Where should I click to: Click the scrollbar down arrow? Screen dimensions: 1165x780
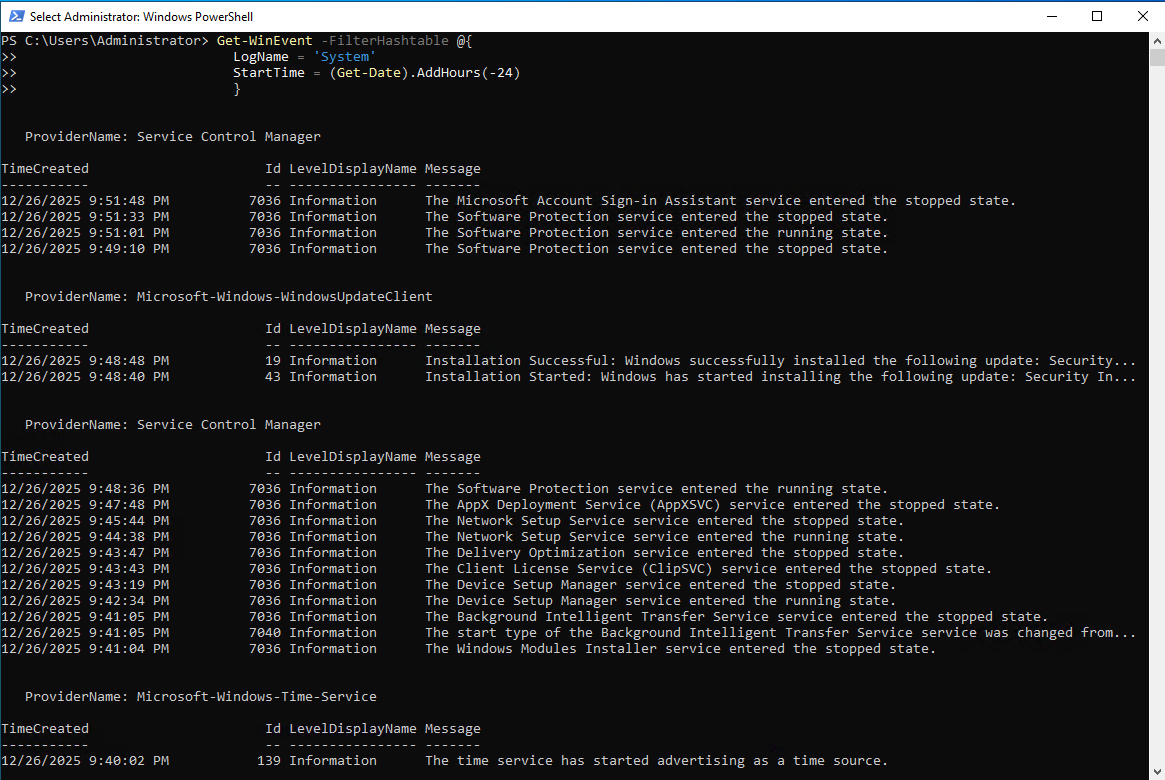coord(1156,771)
